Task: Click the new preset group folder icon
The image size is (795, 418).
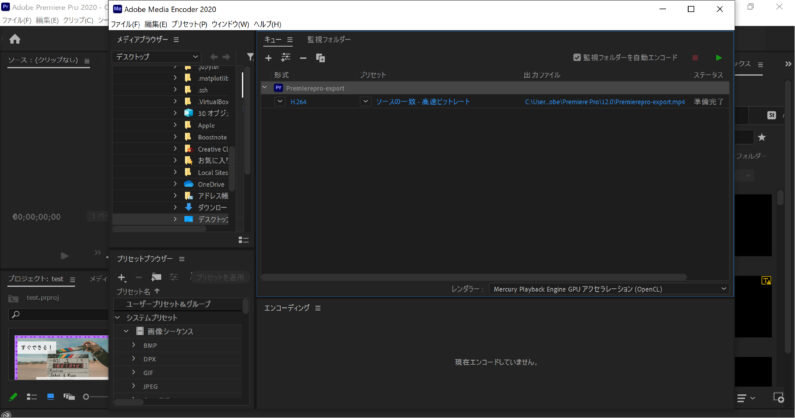Action: click(x=156, y=277)
